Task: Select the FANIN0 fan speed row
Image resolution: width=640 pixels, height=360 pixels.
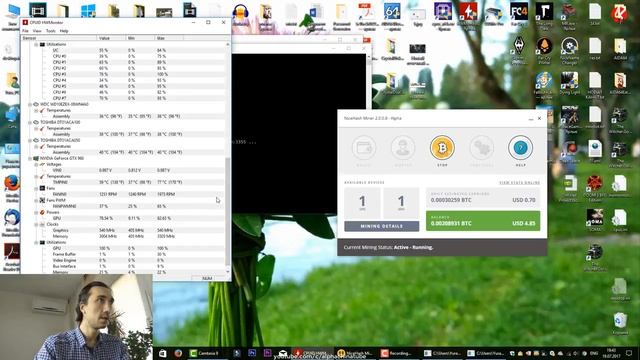Action: click(x=124, y=194)
